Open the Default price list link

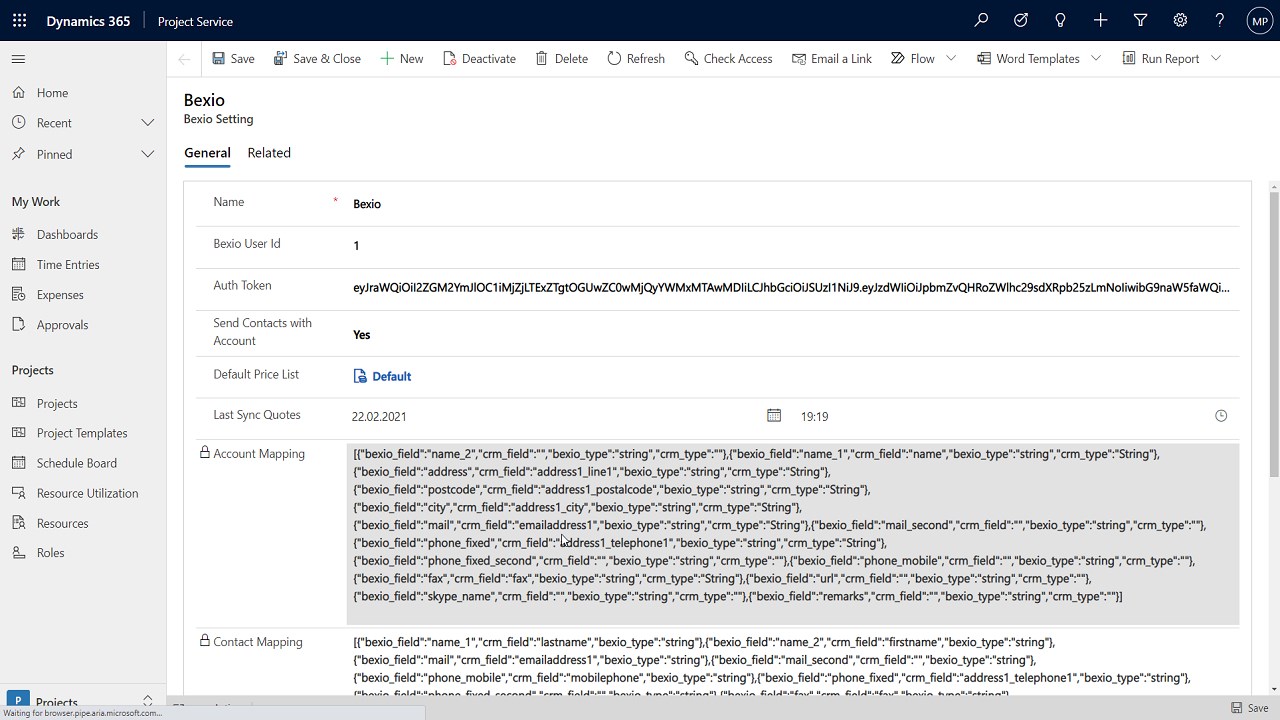(391, 377)
